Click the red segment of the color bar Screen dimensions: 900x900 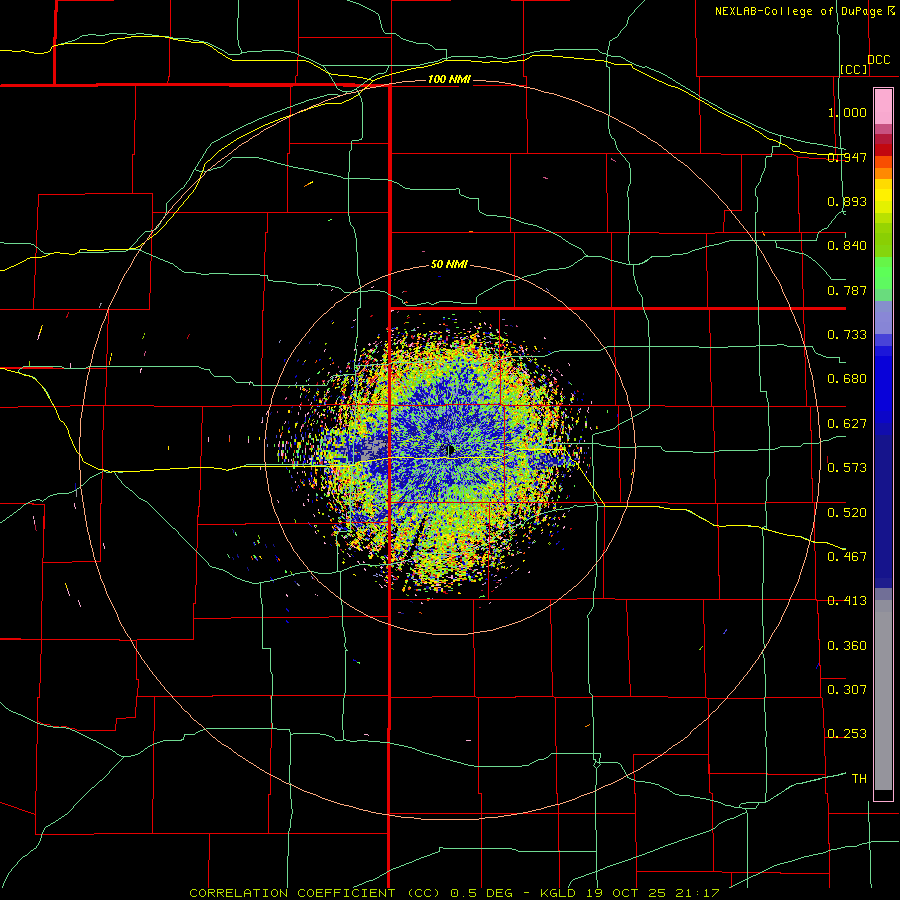click(883, 150)
